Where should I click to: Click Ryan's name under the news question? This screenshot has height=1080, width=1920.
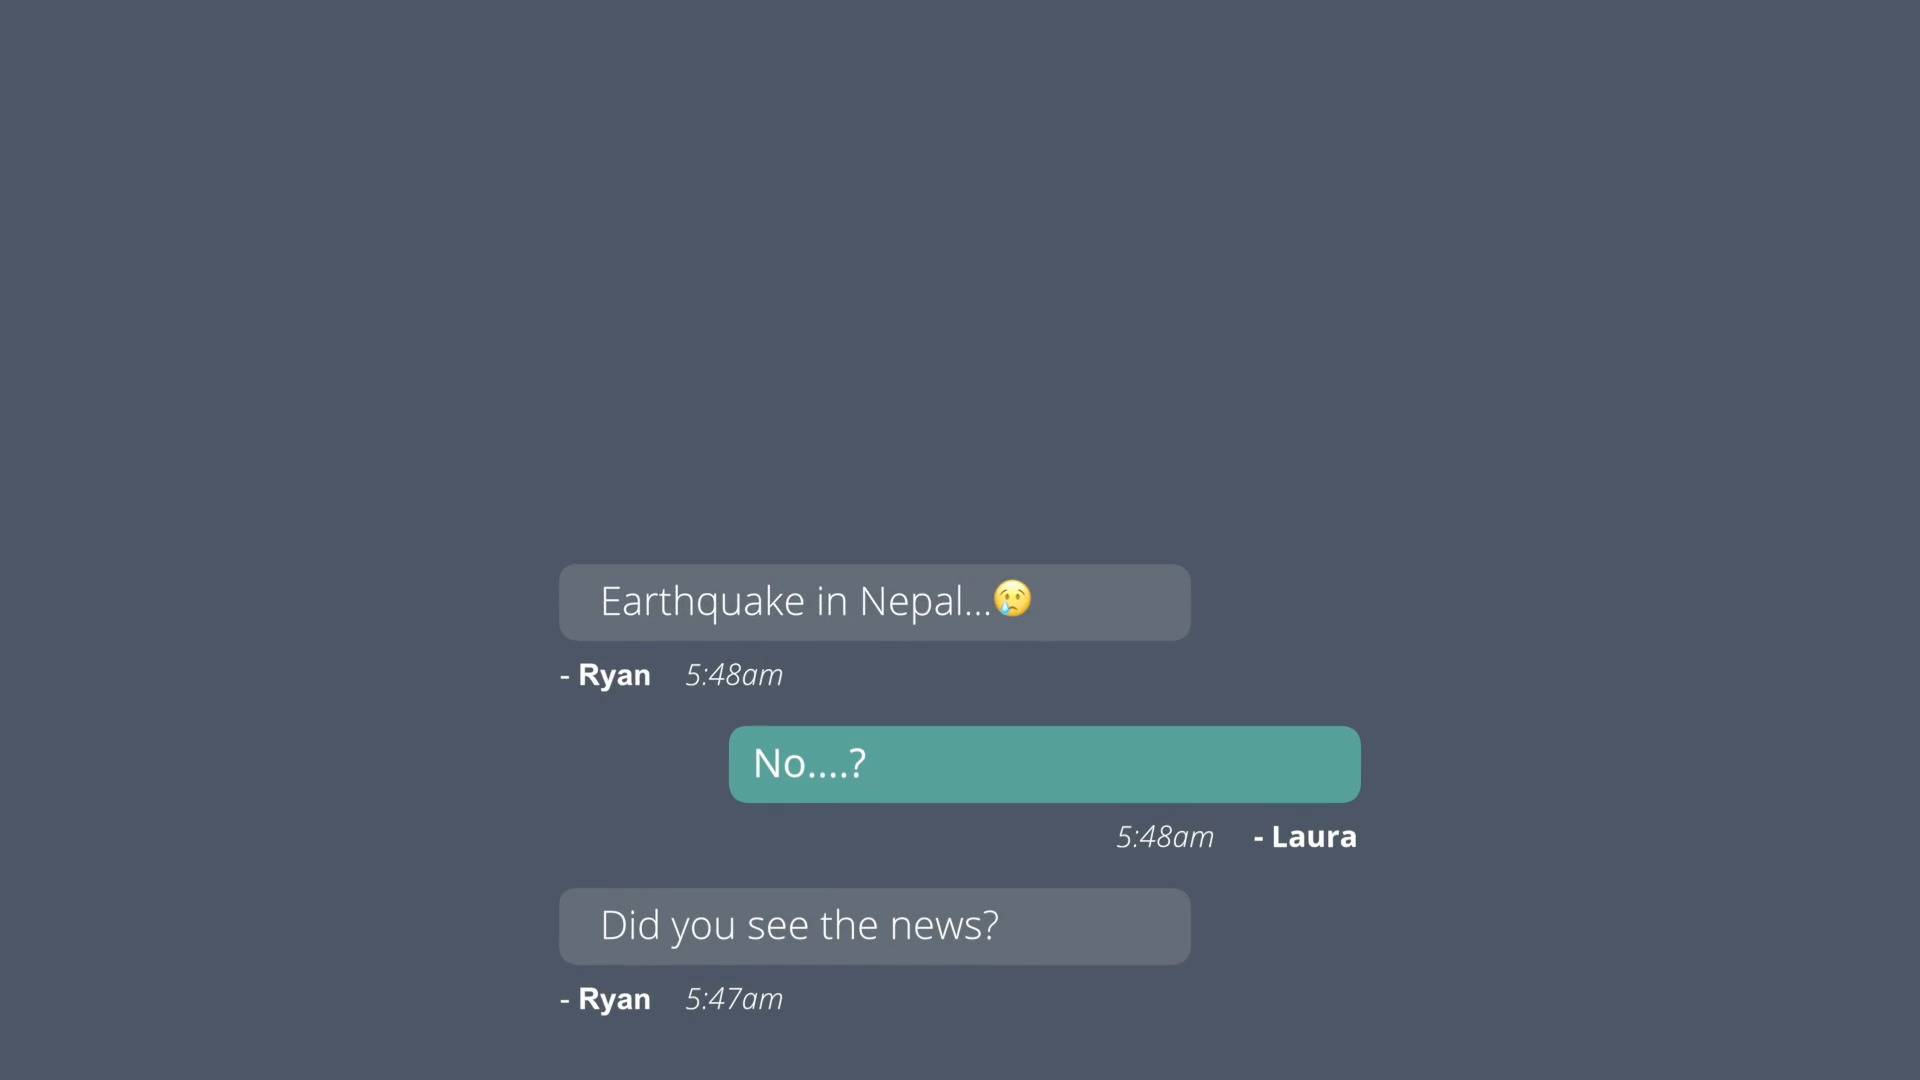[614, 1000]
